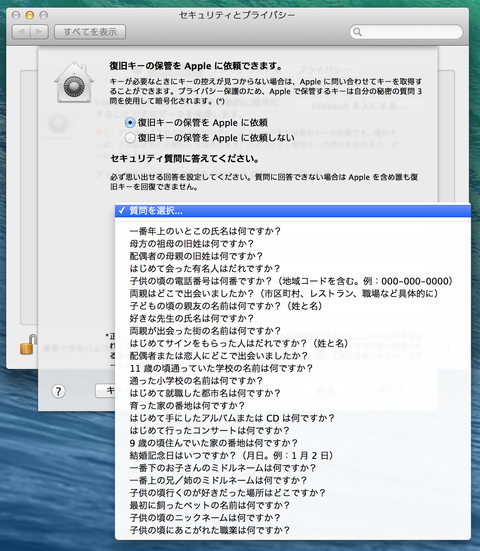480x551 pixels.
Task: Choose 11 歳の頃通っていた学校の名前は何ですか？
Action: tap(293, 368)
